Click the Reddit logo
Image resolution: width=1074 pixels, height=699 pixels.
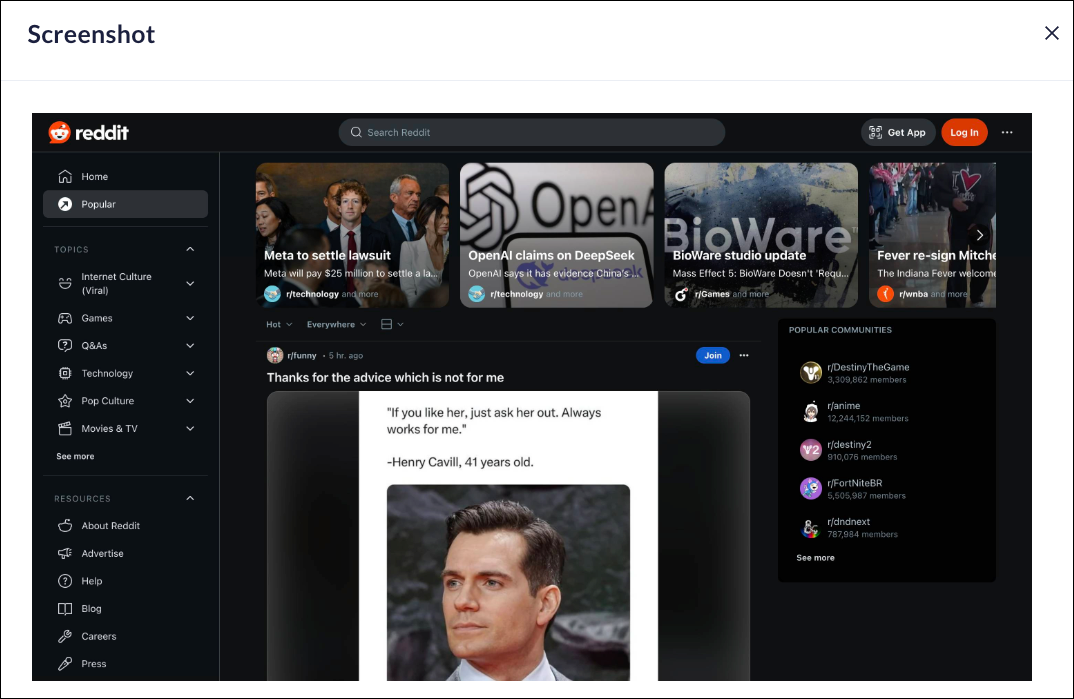click(x=89, y=132)
